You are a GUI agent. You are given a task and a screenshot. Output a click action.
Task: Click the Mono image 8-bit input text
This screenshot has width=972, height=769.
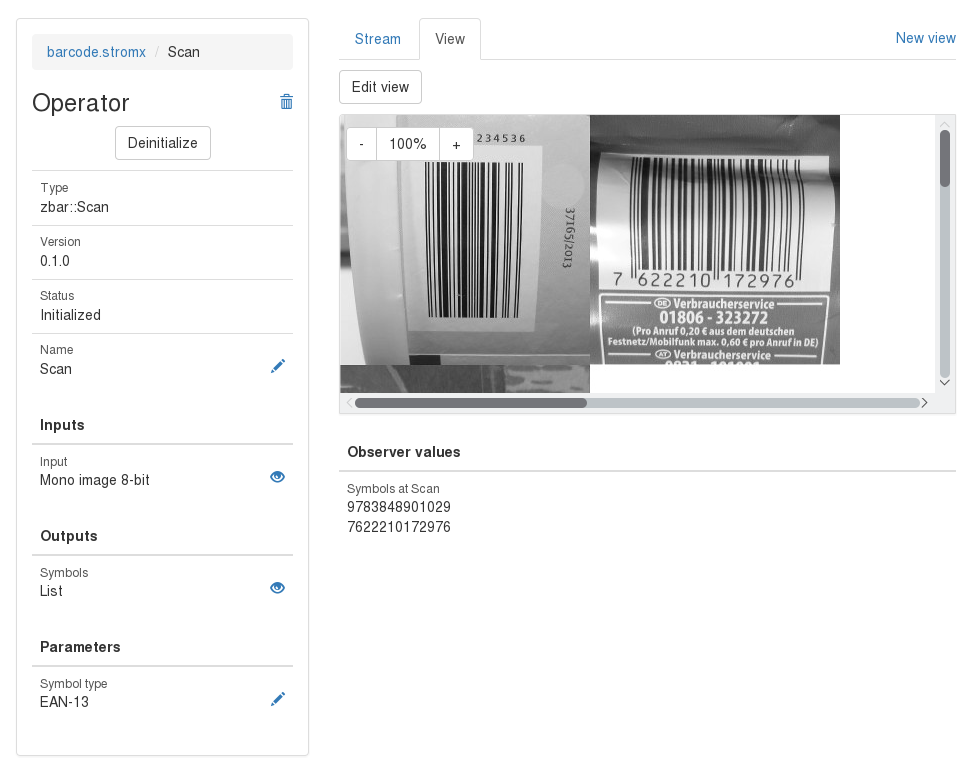click(95, 480)
